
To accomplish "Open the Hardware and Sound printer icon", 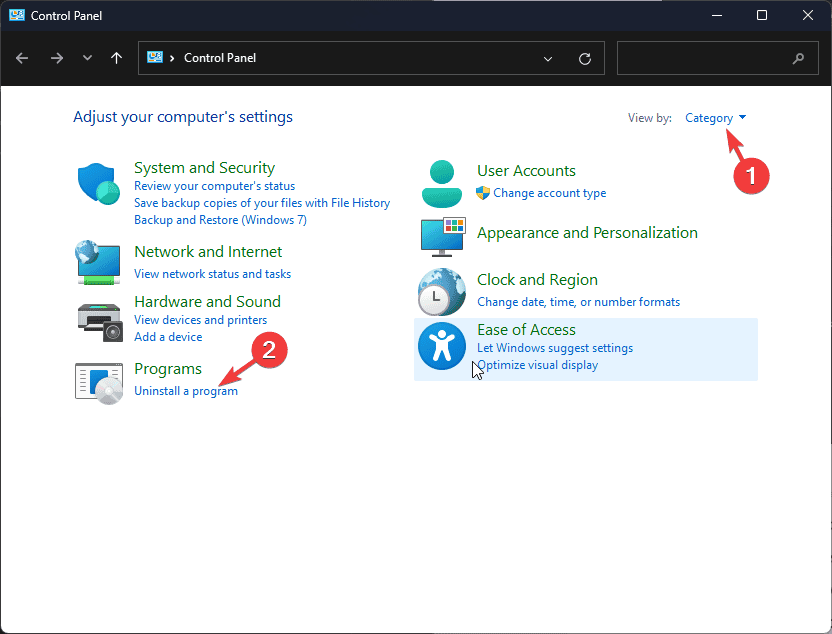I will coord(100,322).
